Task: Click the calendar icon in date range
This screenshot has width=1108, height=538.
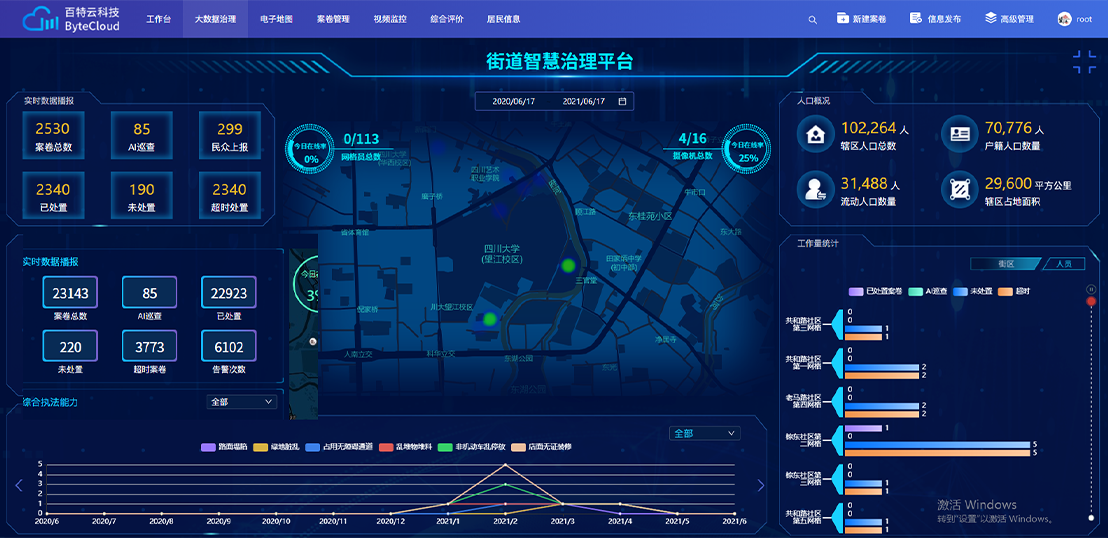Action: (622, 102)
